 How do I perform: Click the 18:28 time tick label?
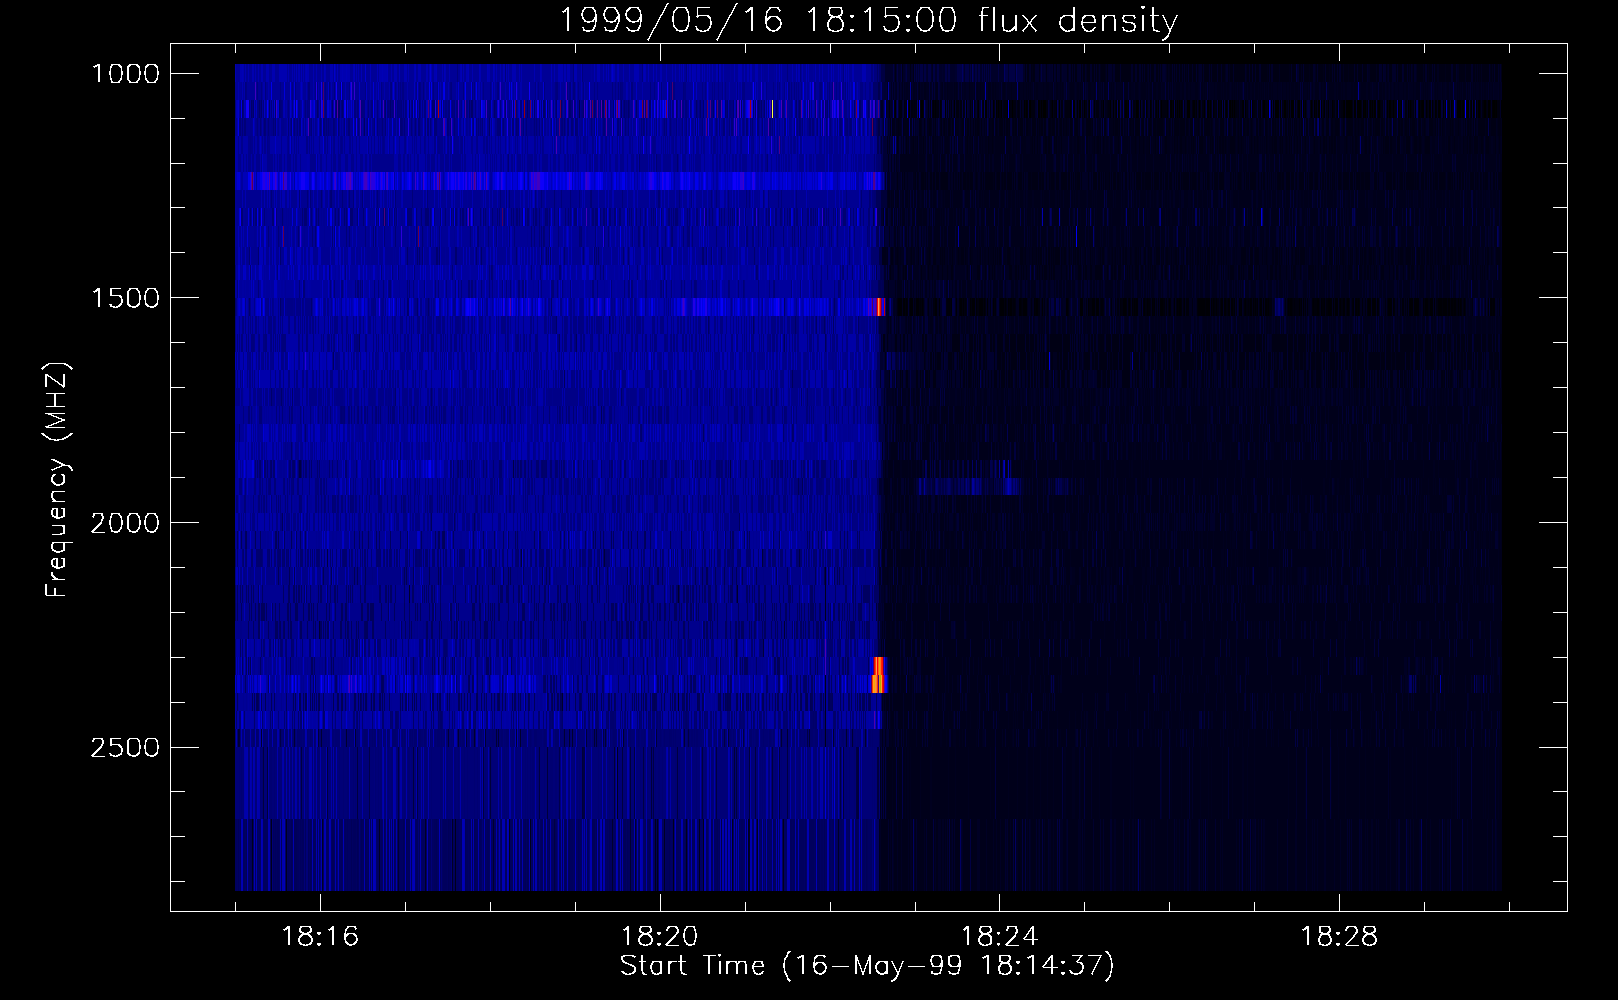(x=1338, y=937)
